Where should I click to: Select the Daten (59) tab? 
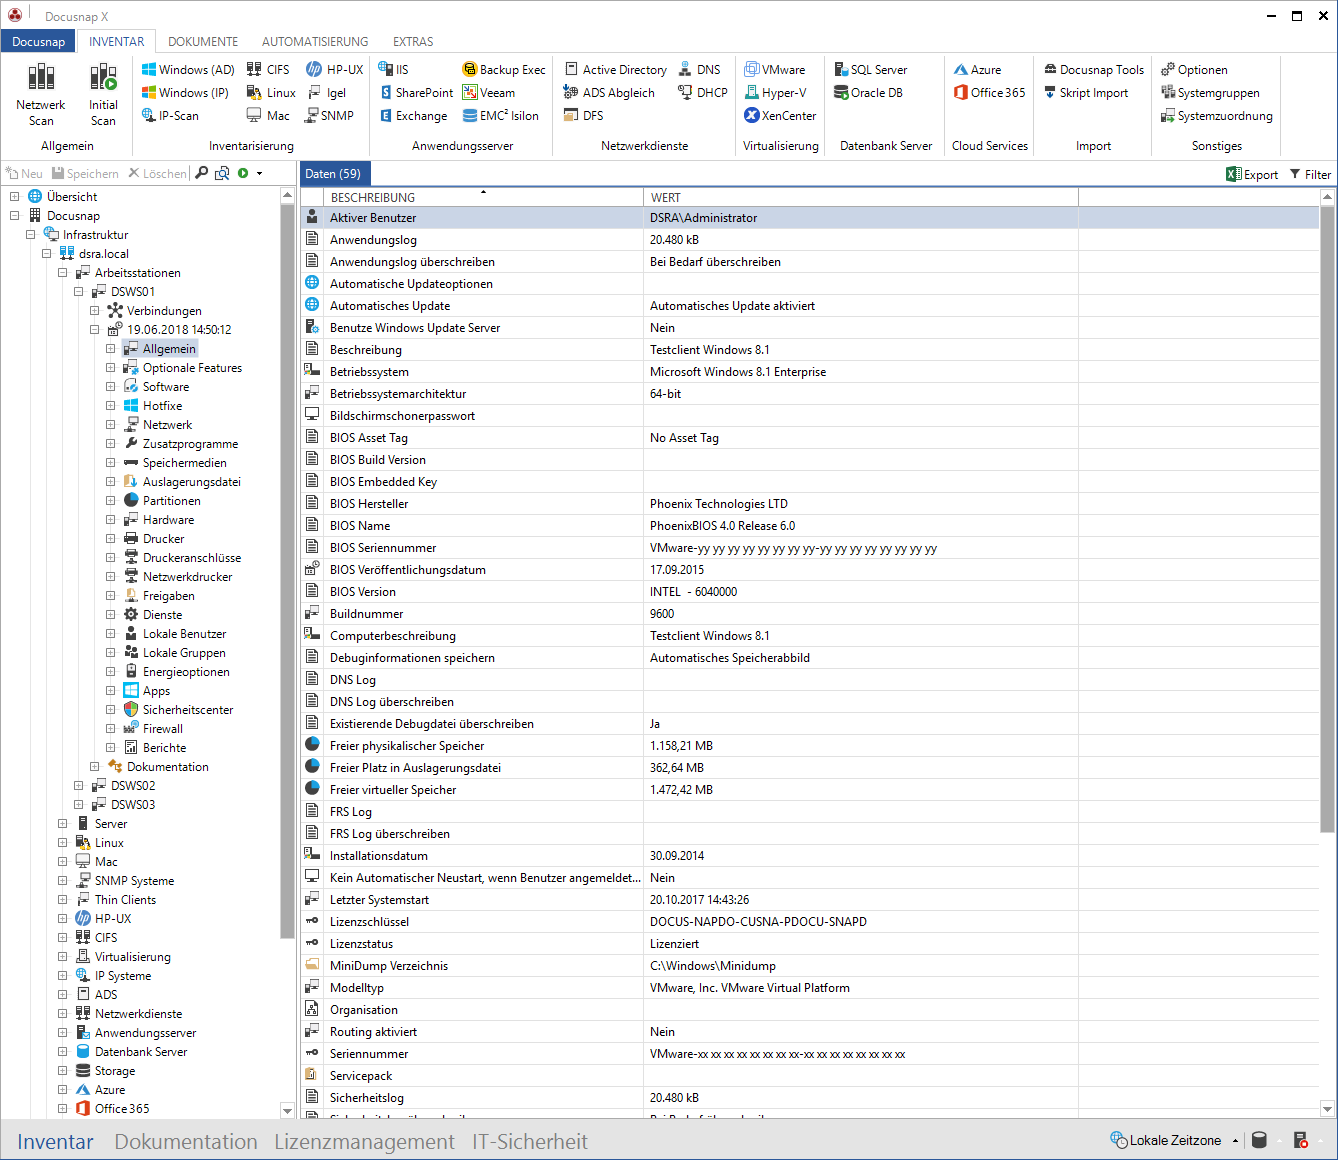click(x=334, y=173)
